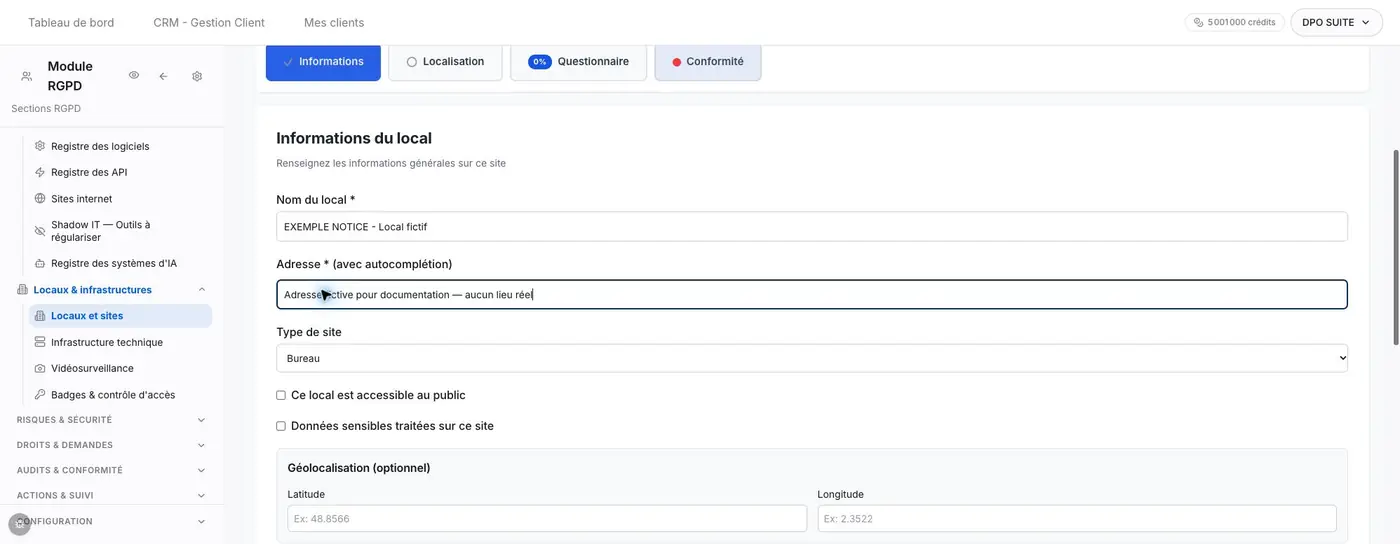Image resolution: width=1400 pixels, height=544 pixels.
Task: Click the red dot on the Conformité tab
Action: click(677, 62)
